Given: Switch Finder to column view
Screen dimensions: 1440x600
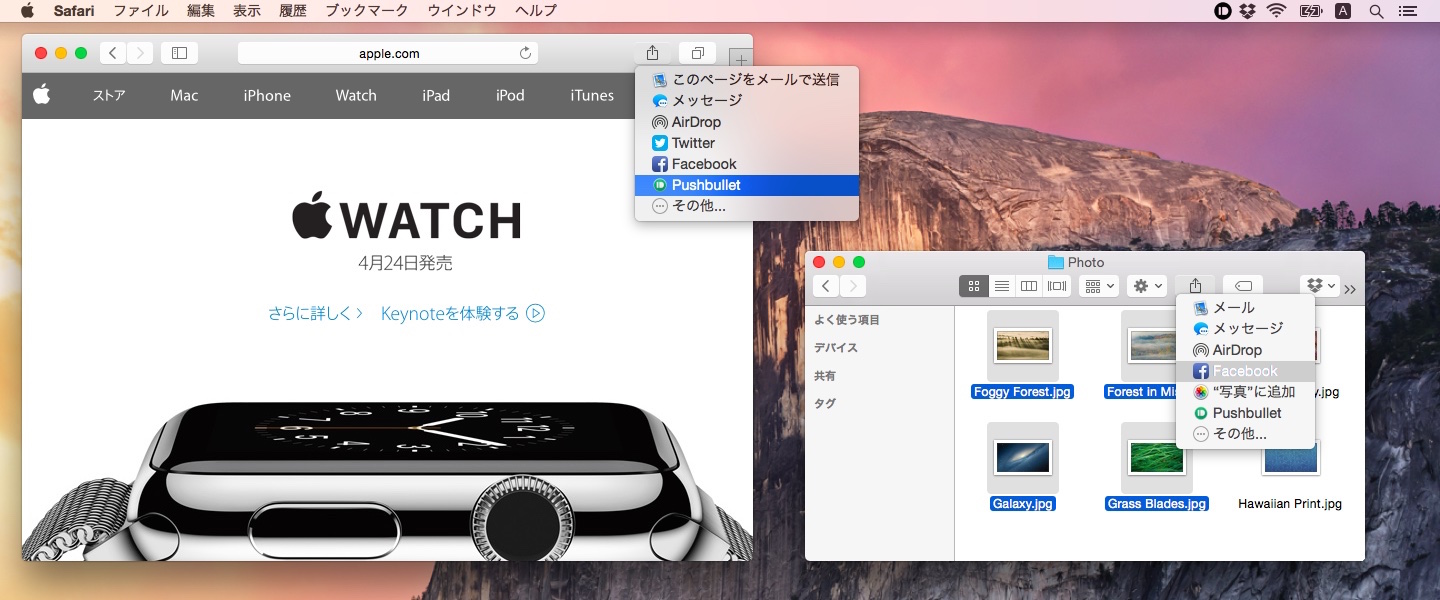Looking at the screenshot, I should (x=1028, y=286).
